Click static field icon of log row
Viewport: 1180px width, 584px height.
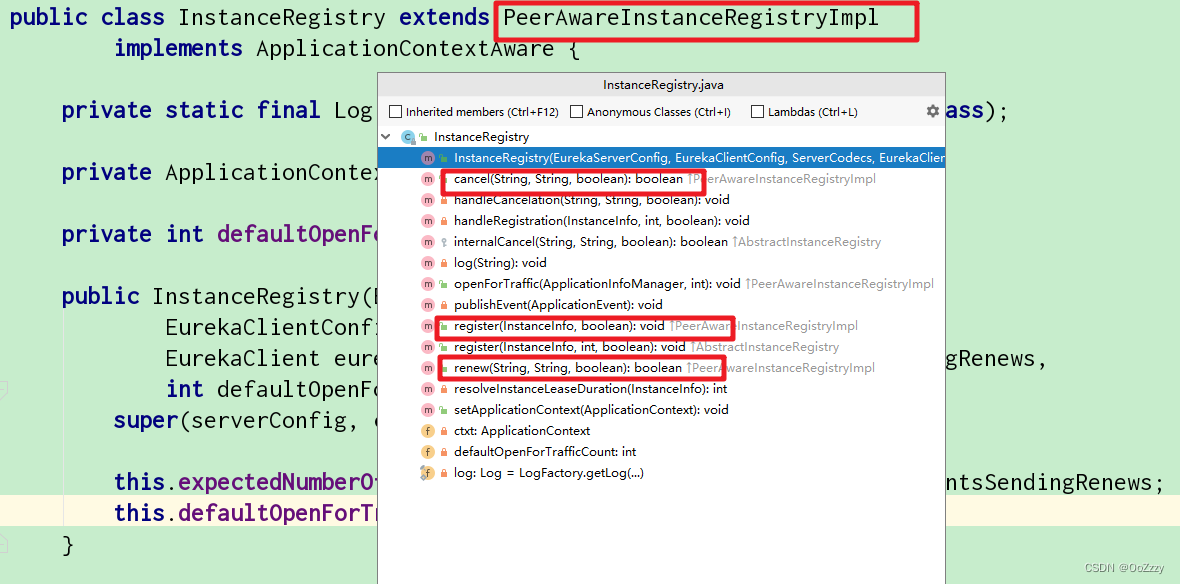coord(427,473)
